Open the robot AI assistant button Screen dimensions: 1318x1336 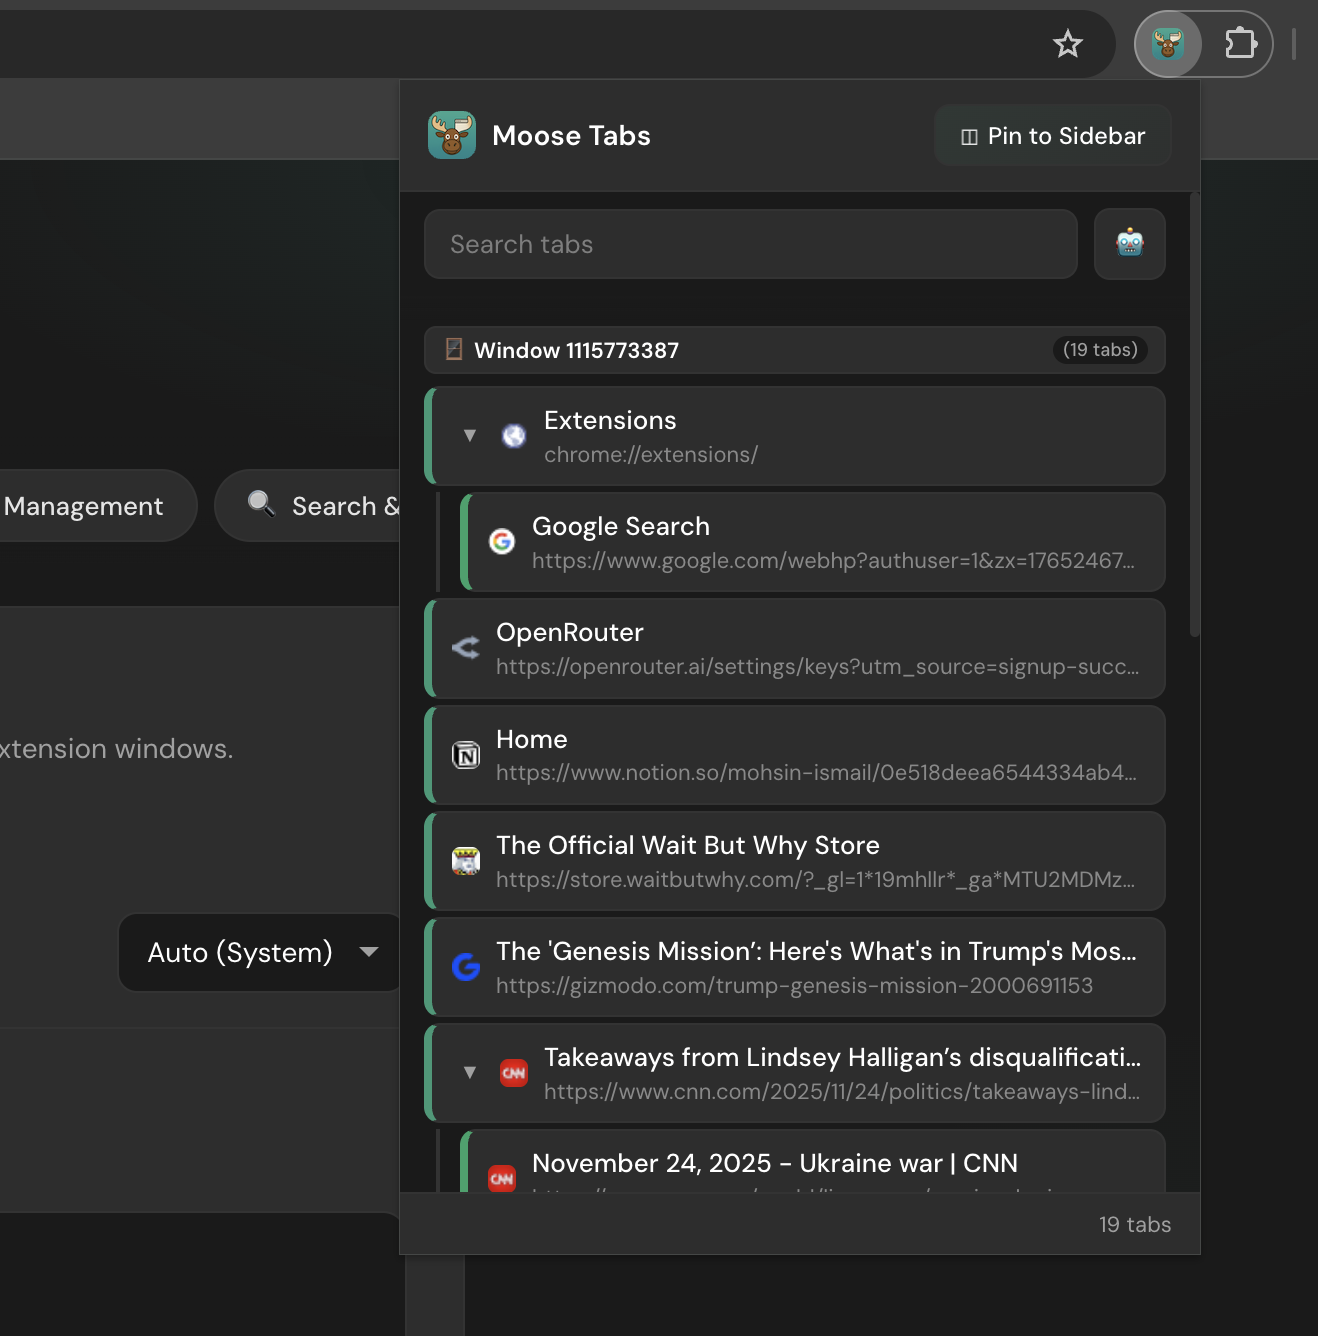(1130, 244)
